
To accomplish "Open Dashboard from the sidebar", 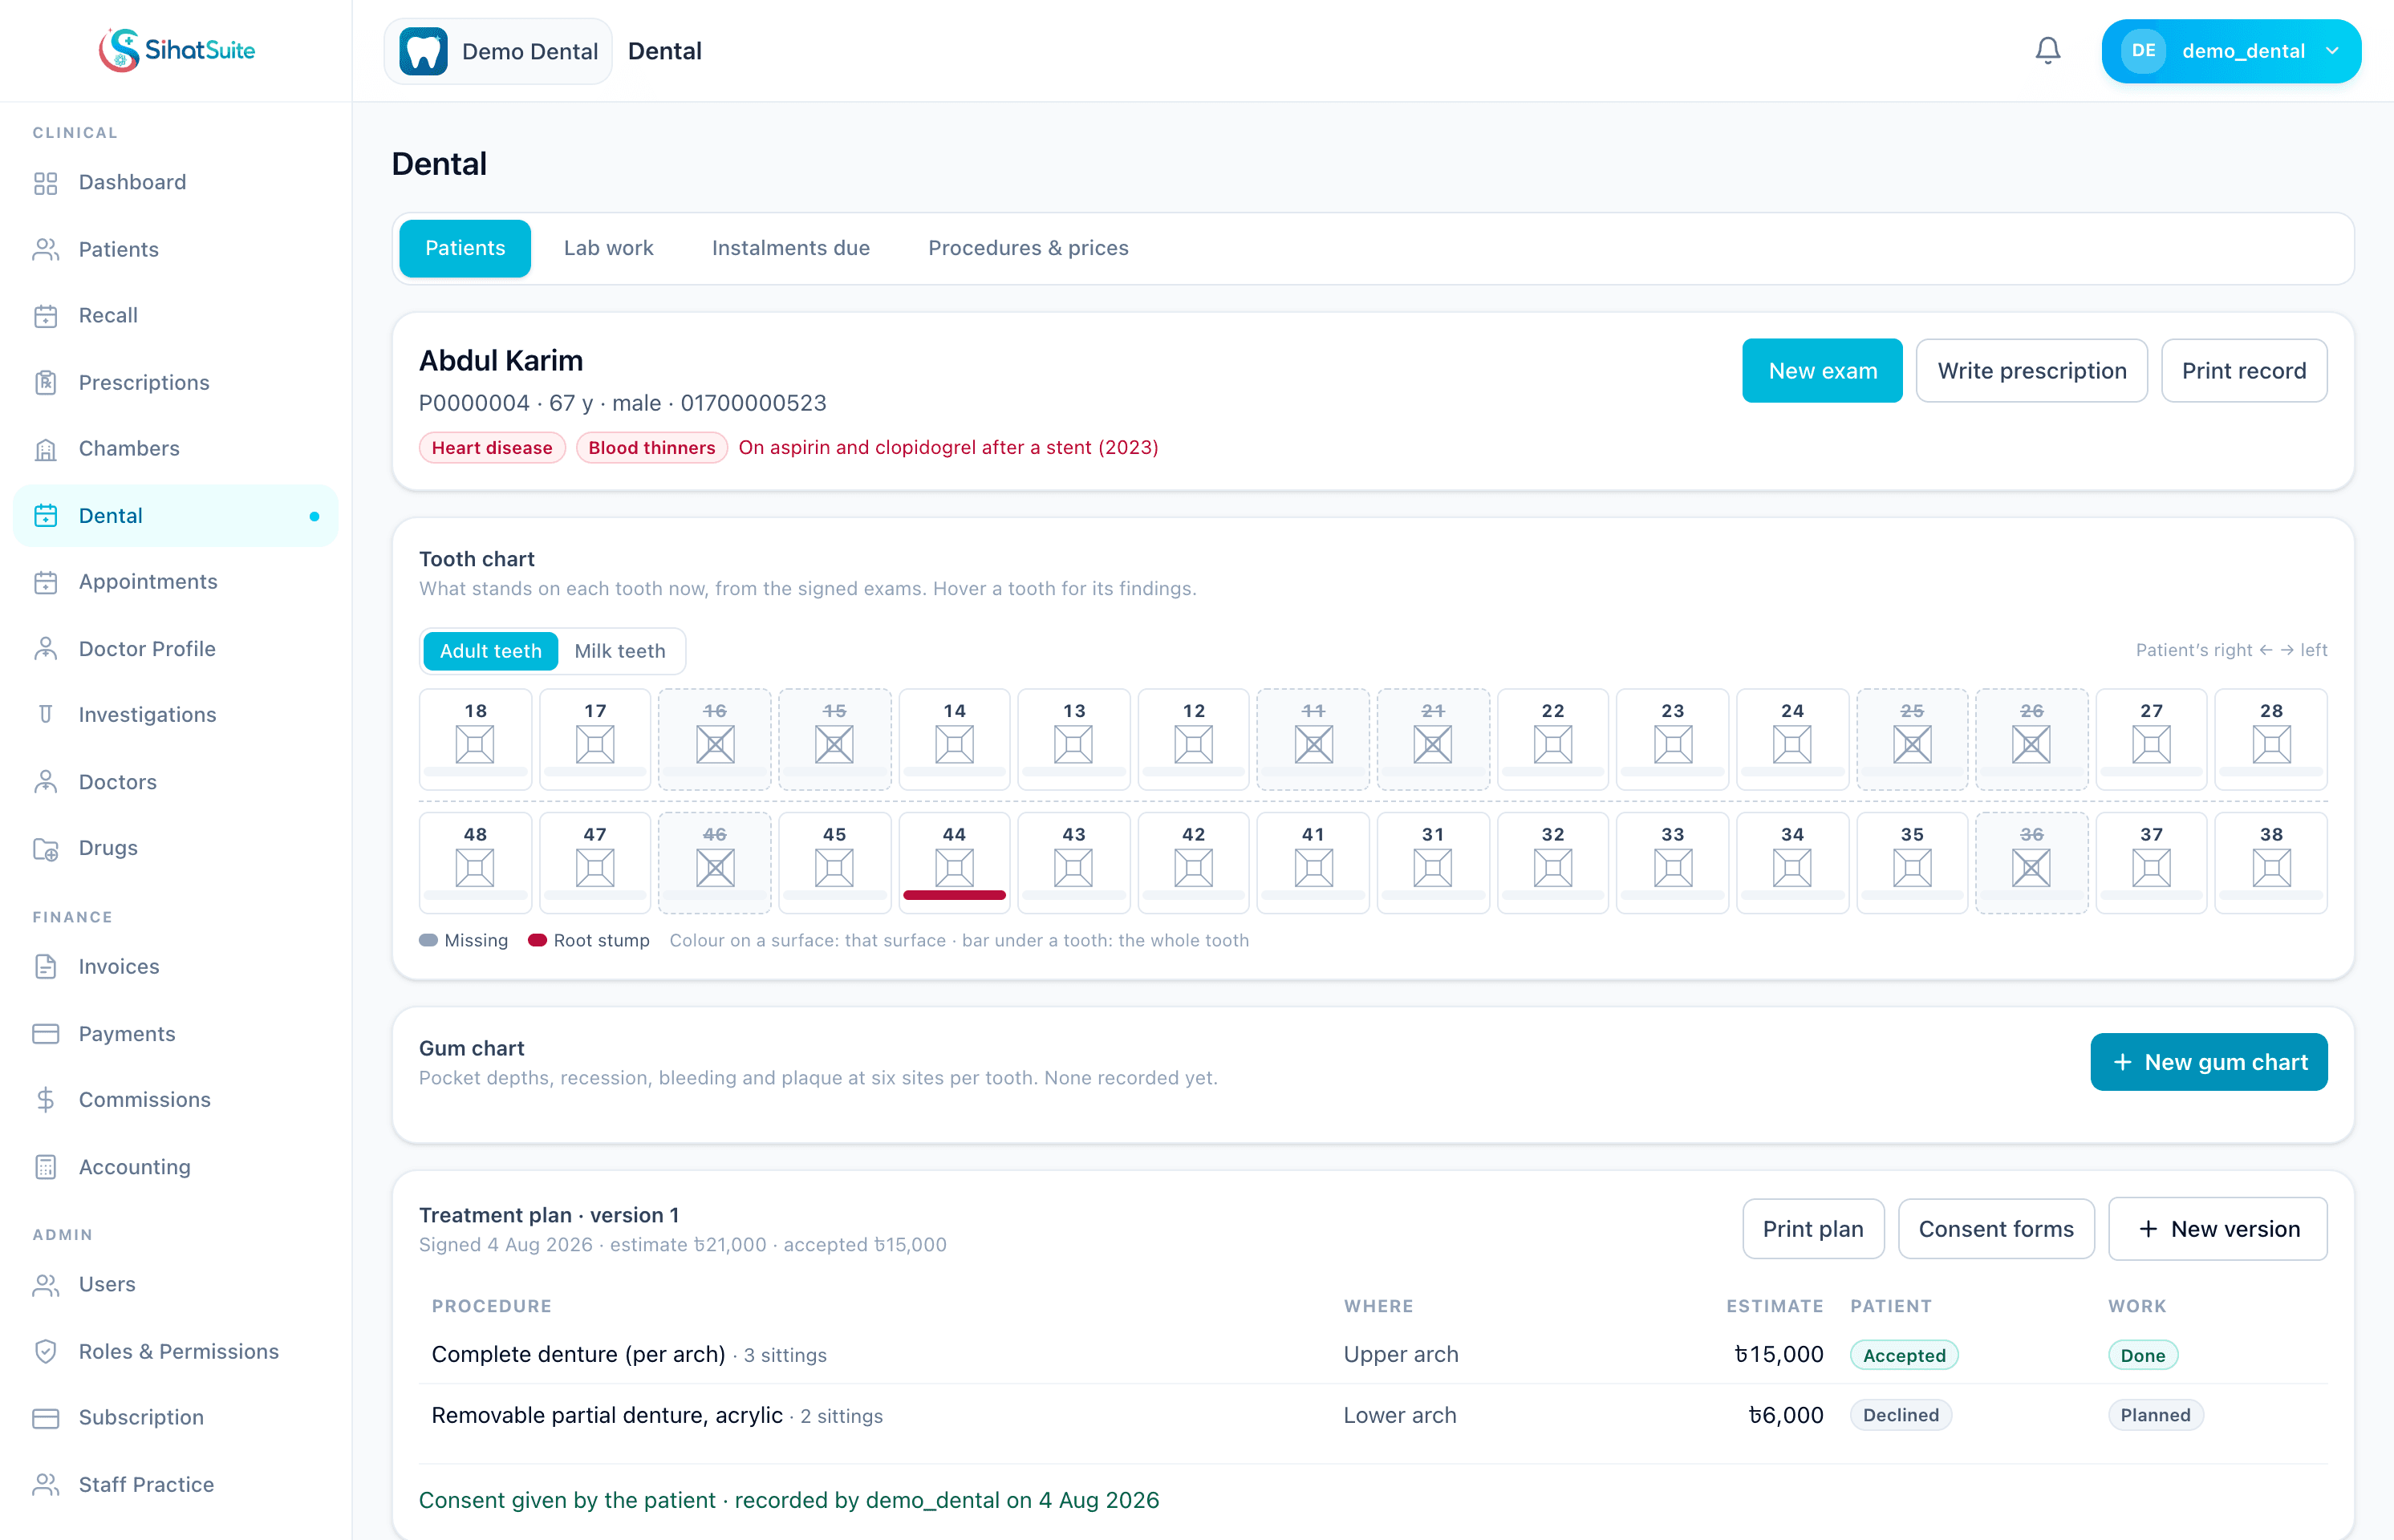I will (176, 182).
